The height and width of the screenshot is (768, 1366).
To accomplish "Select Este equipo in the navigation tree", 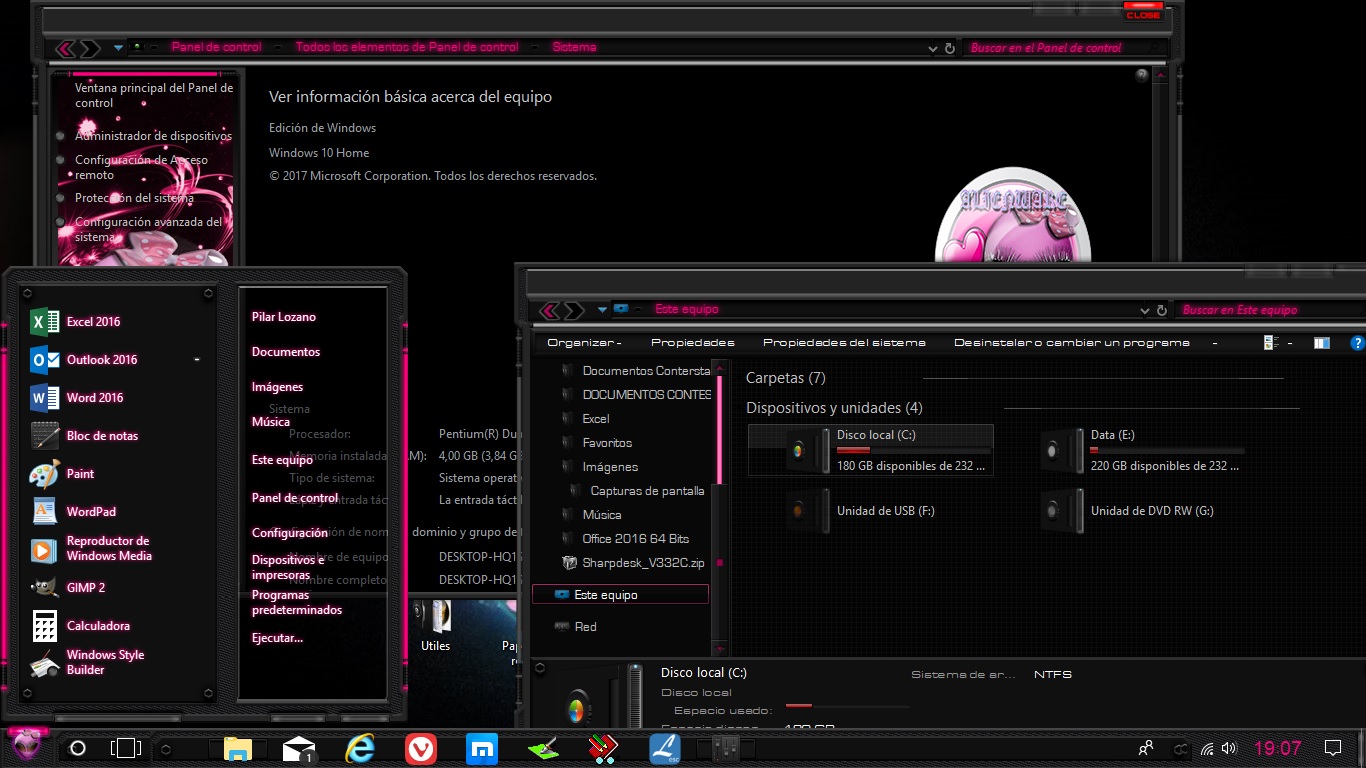I will coord(620,595).
